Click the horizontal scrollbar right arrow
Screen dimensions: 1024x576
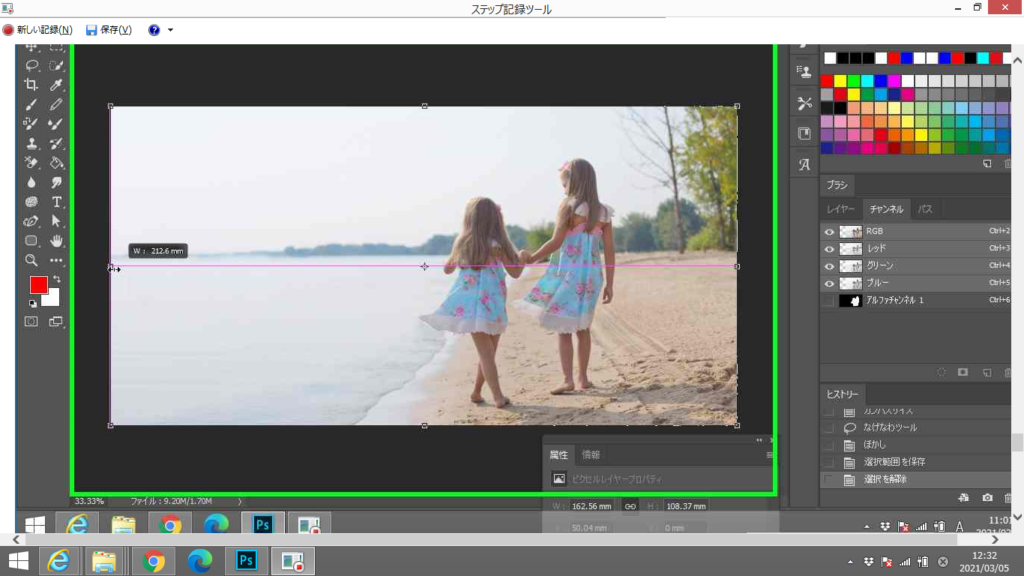pos(995,540)
